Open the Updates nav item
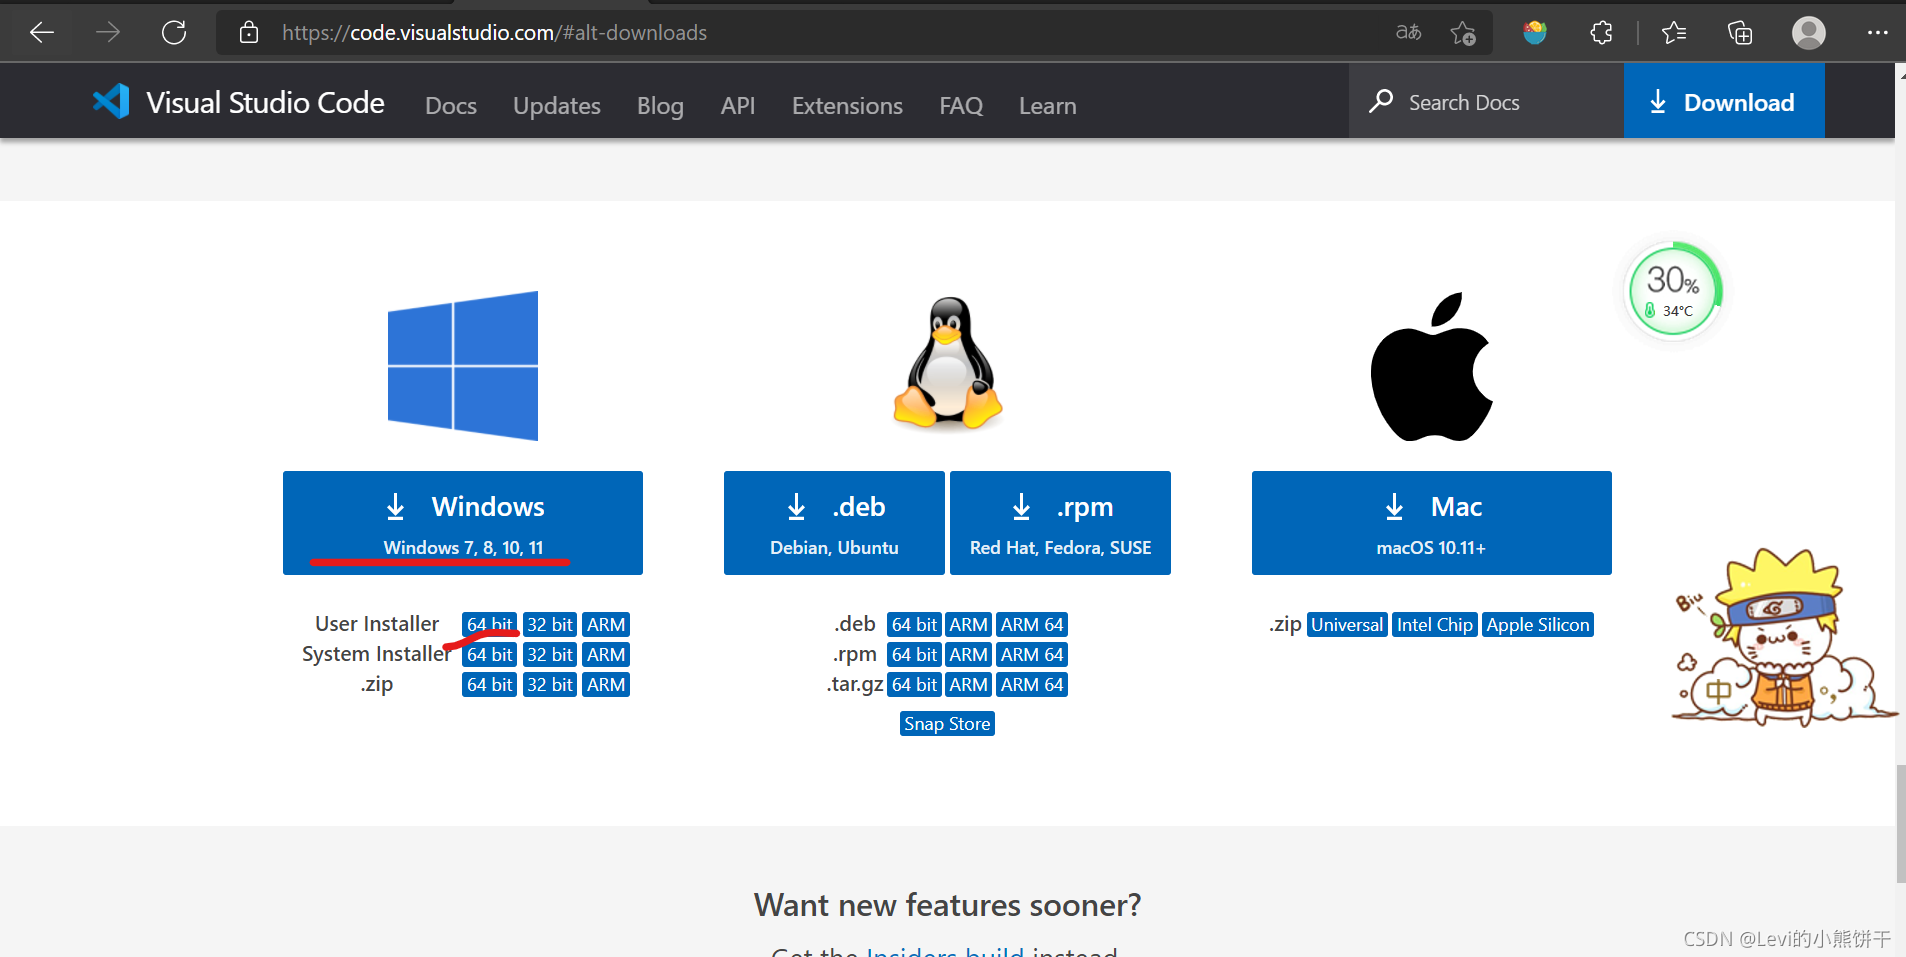This screenshot has height=957, width=1906. click(557, 105)
